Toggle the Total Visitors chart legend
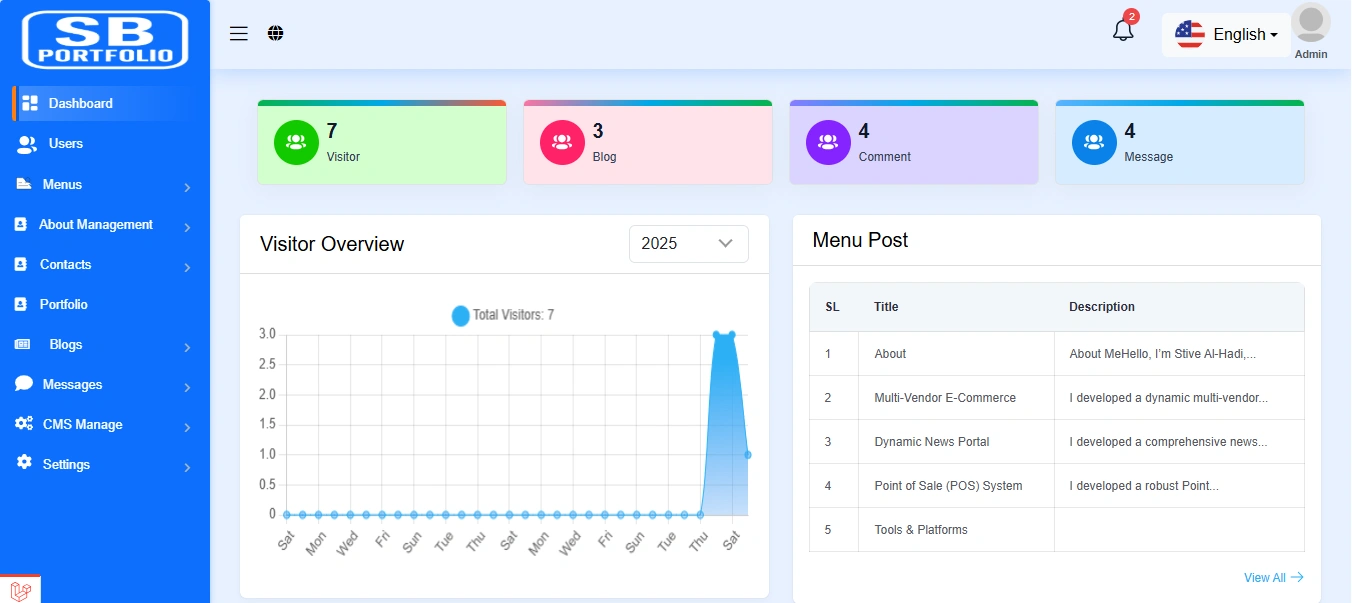1352x603 pixels. (x=502, y=315)
